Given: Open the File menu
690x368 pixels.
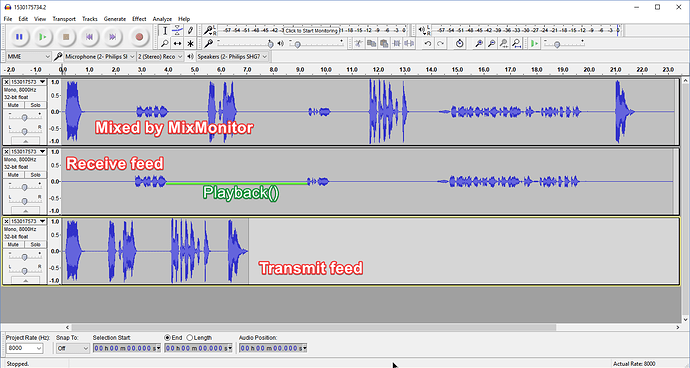Looking at the screenshot, I should 8,19.
